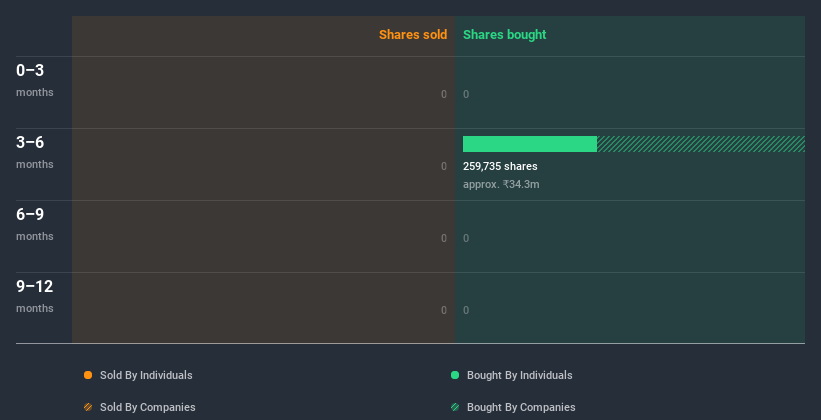821x420 pixels.
Task: Click the striped Sold By Companies legend icon
Action: click(x=88, y=407)
